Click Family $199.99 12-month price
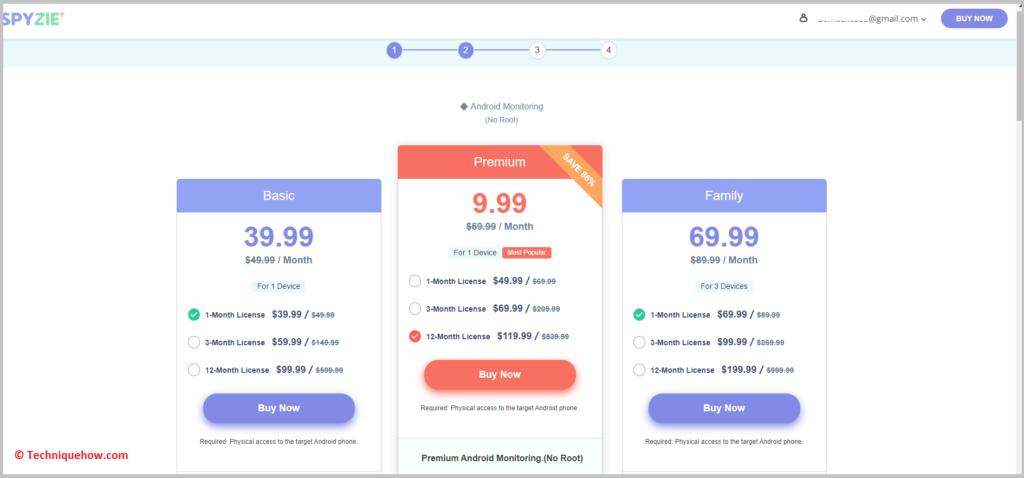This screenshot has height=478, width=1024. click(740, 370)
